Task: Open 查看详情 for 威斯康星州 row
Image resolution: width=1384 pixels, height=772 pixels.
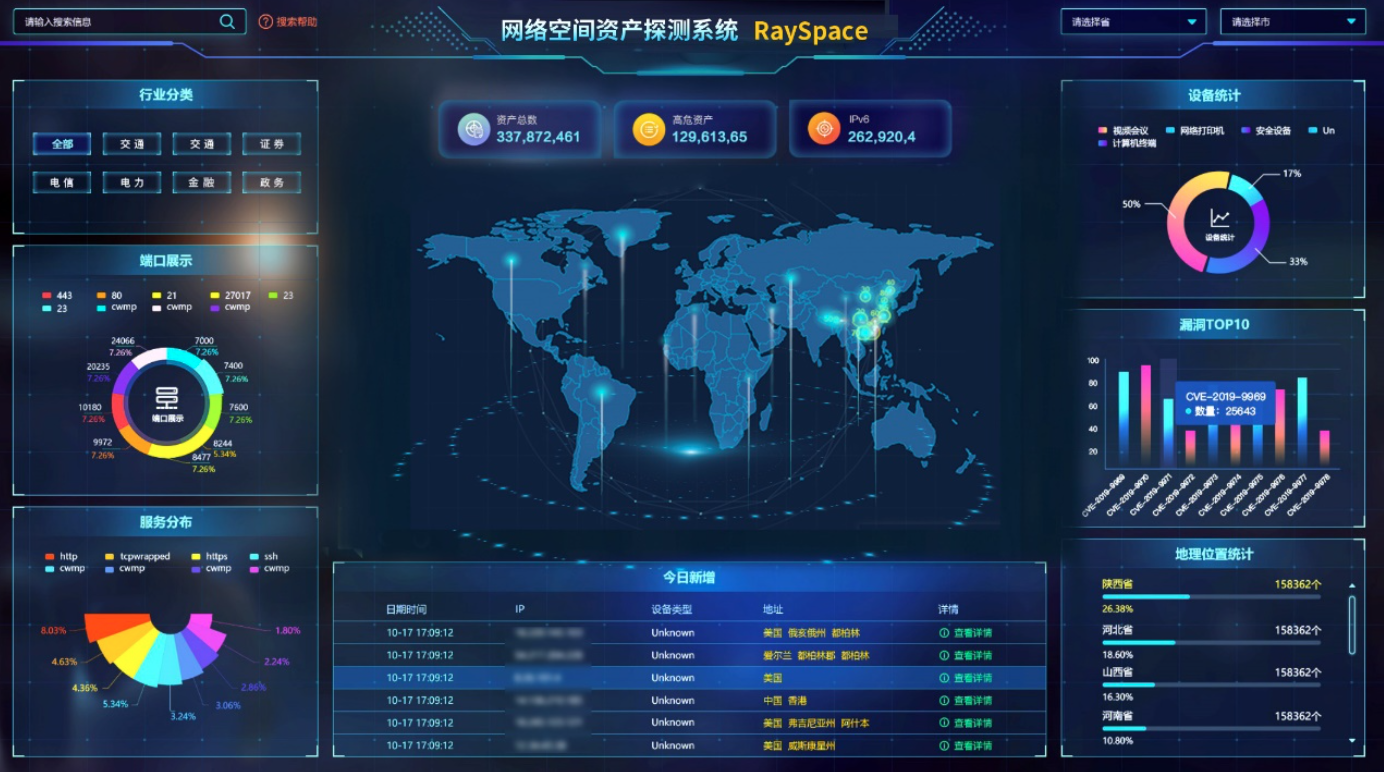Action: (x=973, y=746)
